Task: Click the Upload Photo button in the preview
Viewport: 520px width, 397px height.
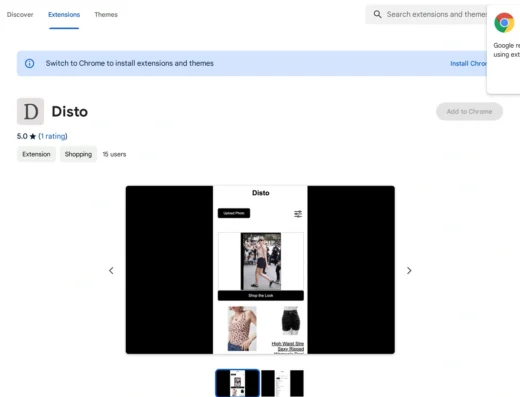Action: click(x=234, y=213)
